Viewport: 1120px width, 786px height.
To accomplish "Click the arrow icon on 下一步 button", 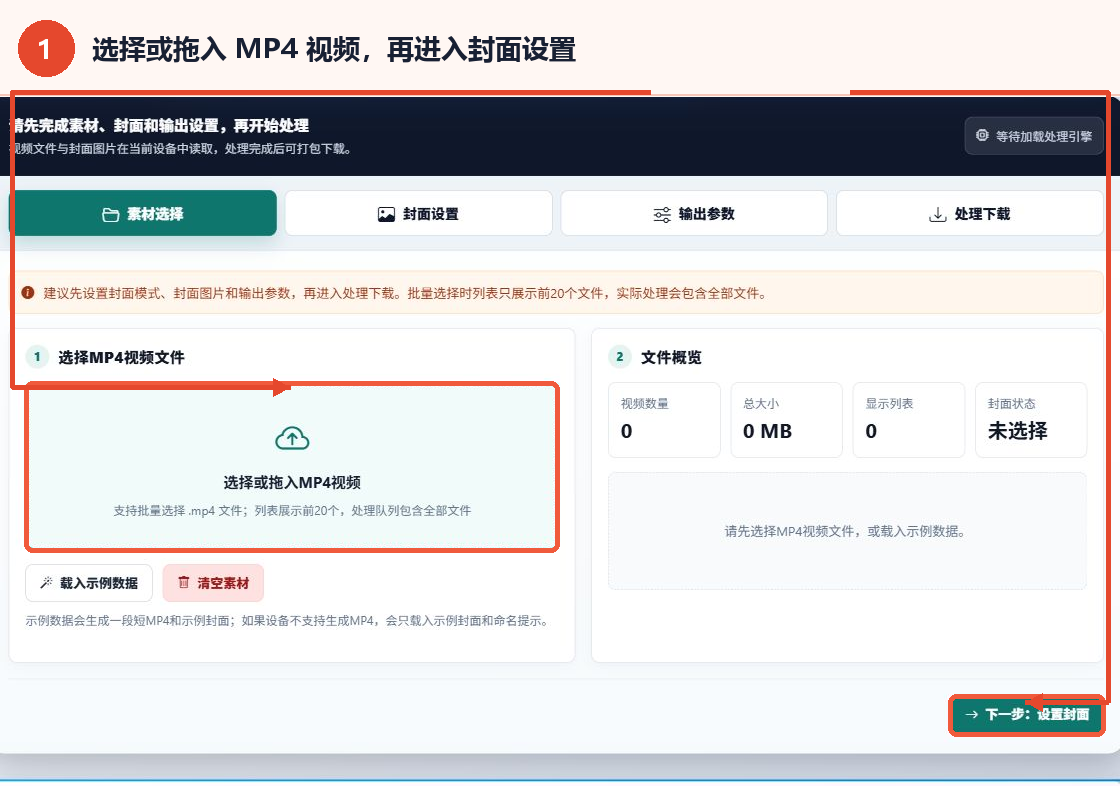I will tap(971, 715).
